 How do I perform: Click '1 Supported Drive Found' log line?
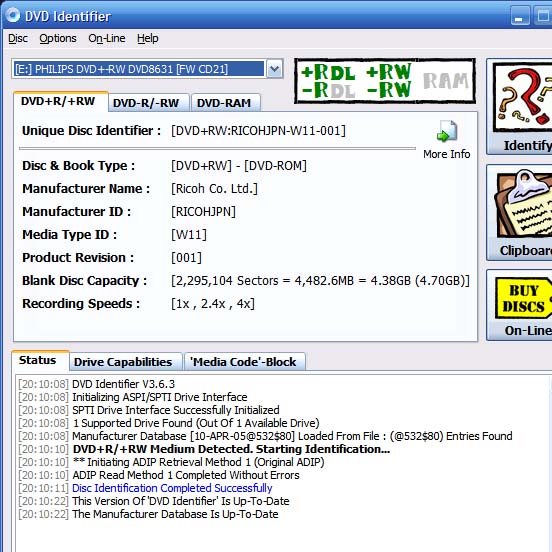point(196,423)
